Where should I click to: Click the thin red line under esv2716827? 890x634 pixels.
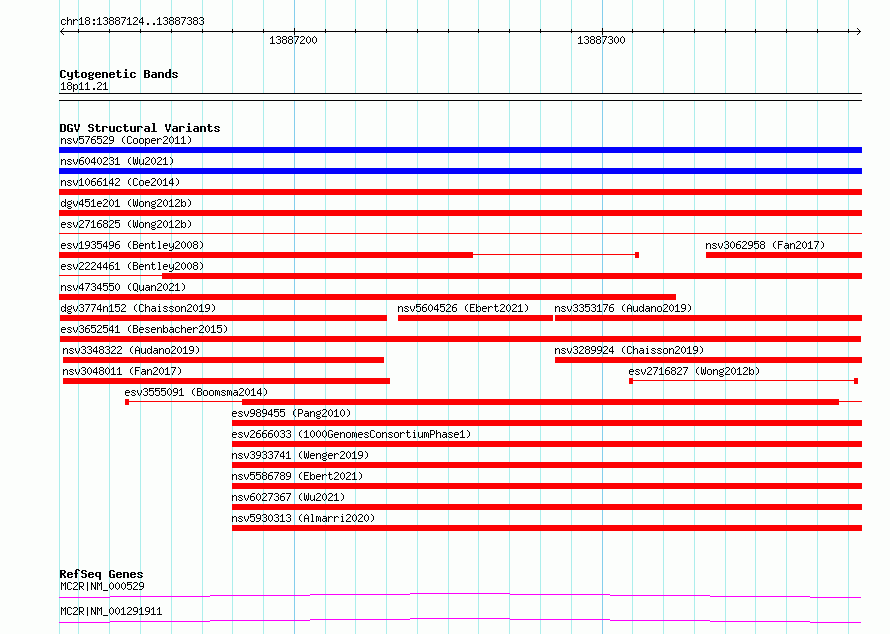744,381
